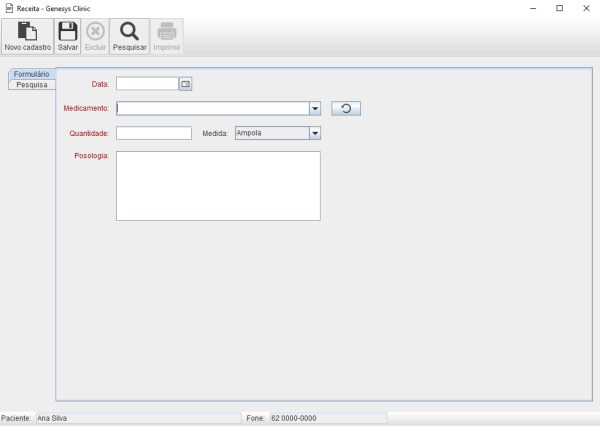Click into the Medicamento text box
This screenshot has width=600, height=426.
pos(211,108)
